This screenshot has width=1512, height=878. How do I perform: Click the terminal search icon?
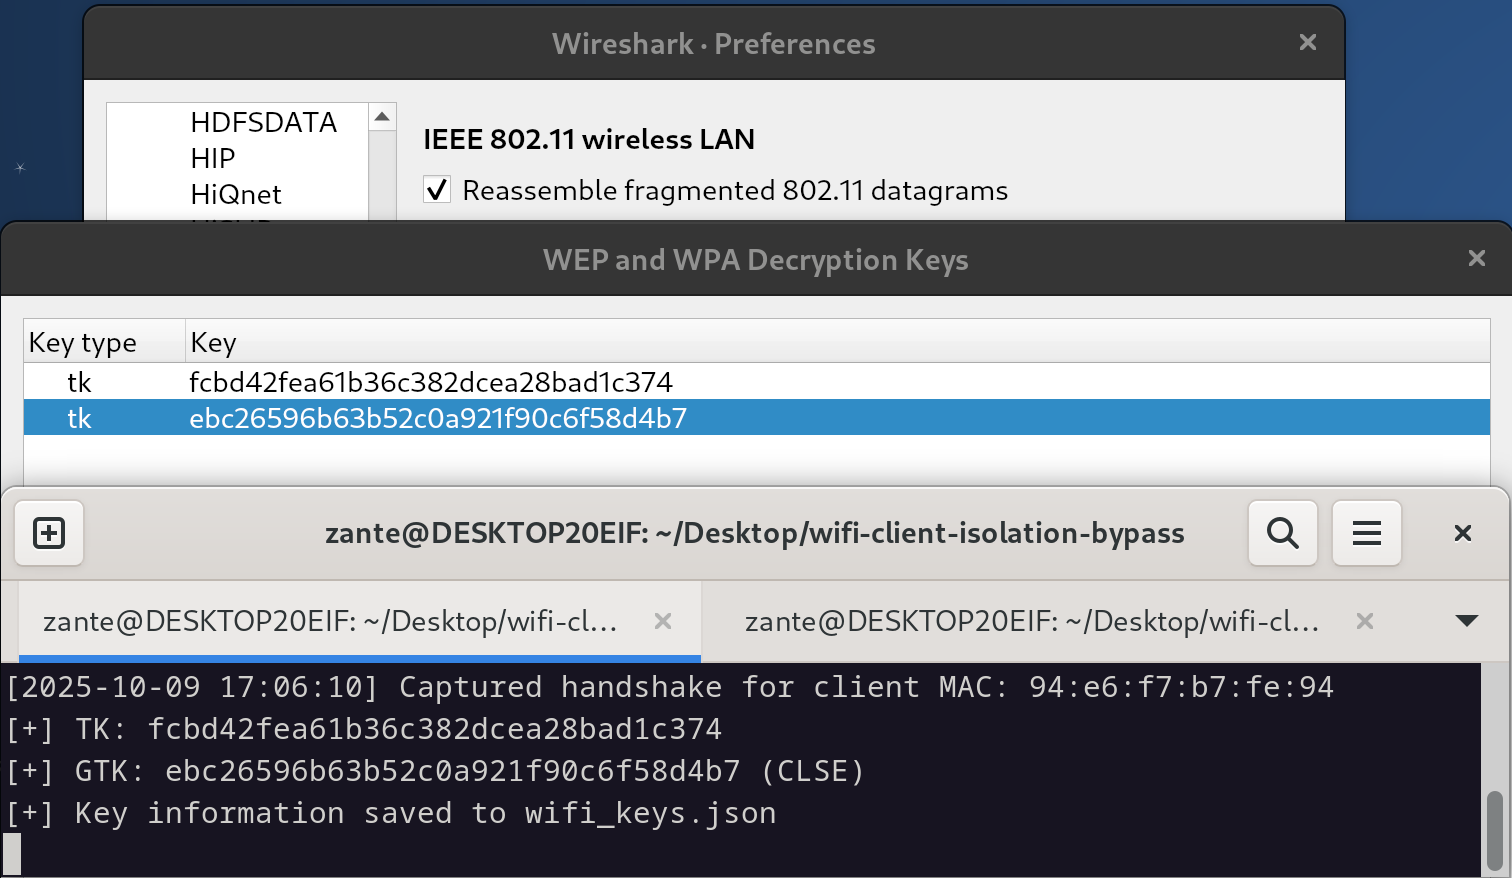[x=1282, y=533]
